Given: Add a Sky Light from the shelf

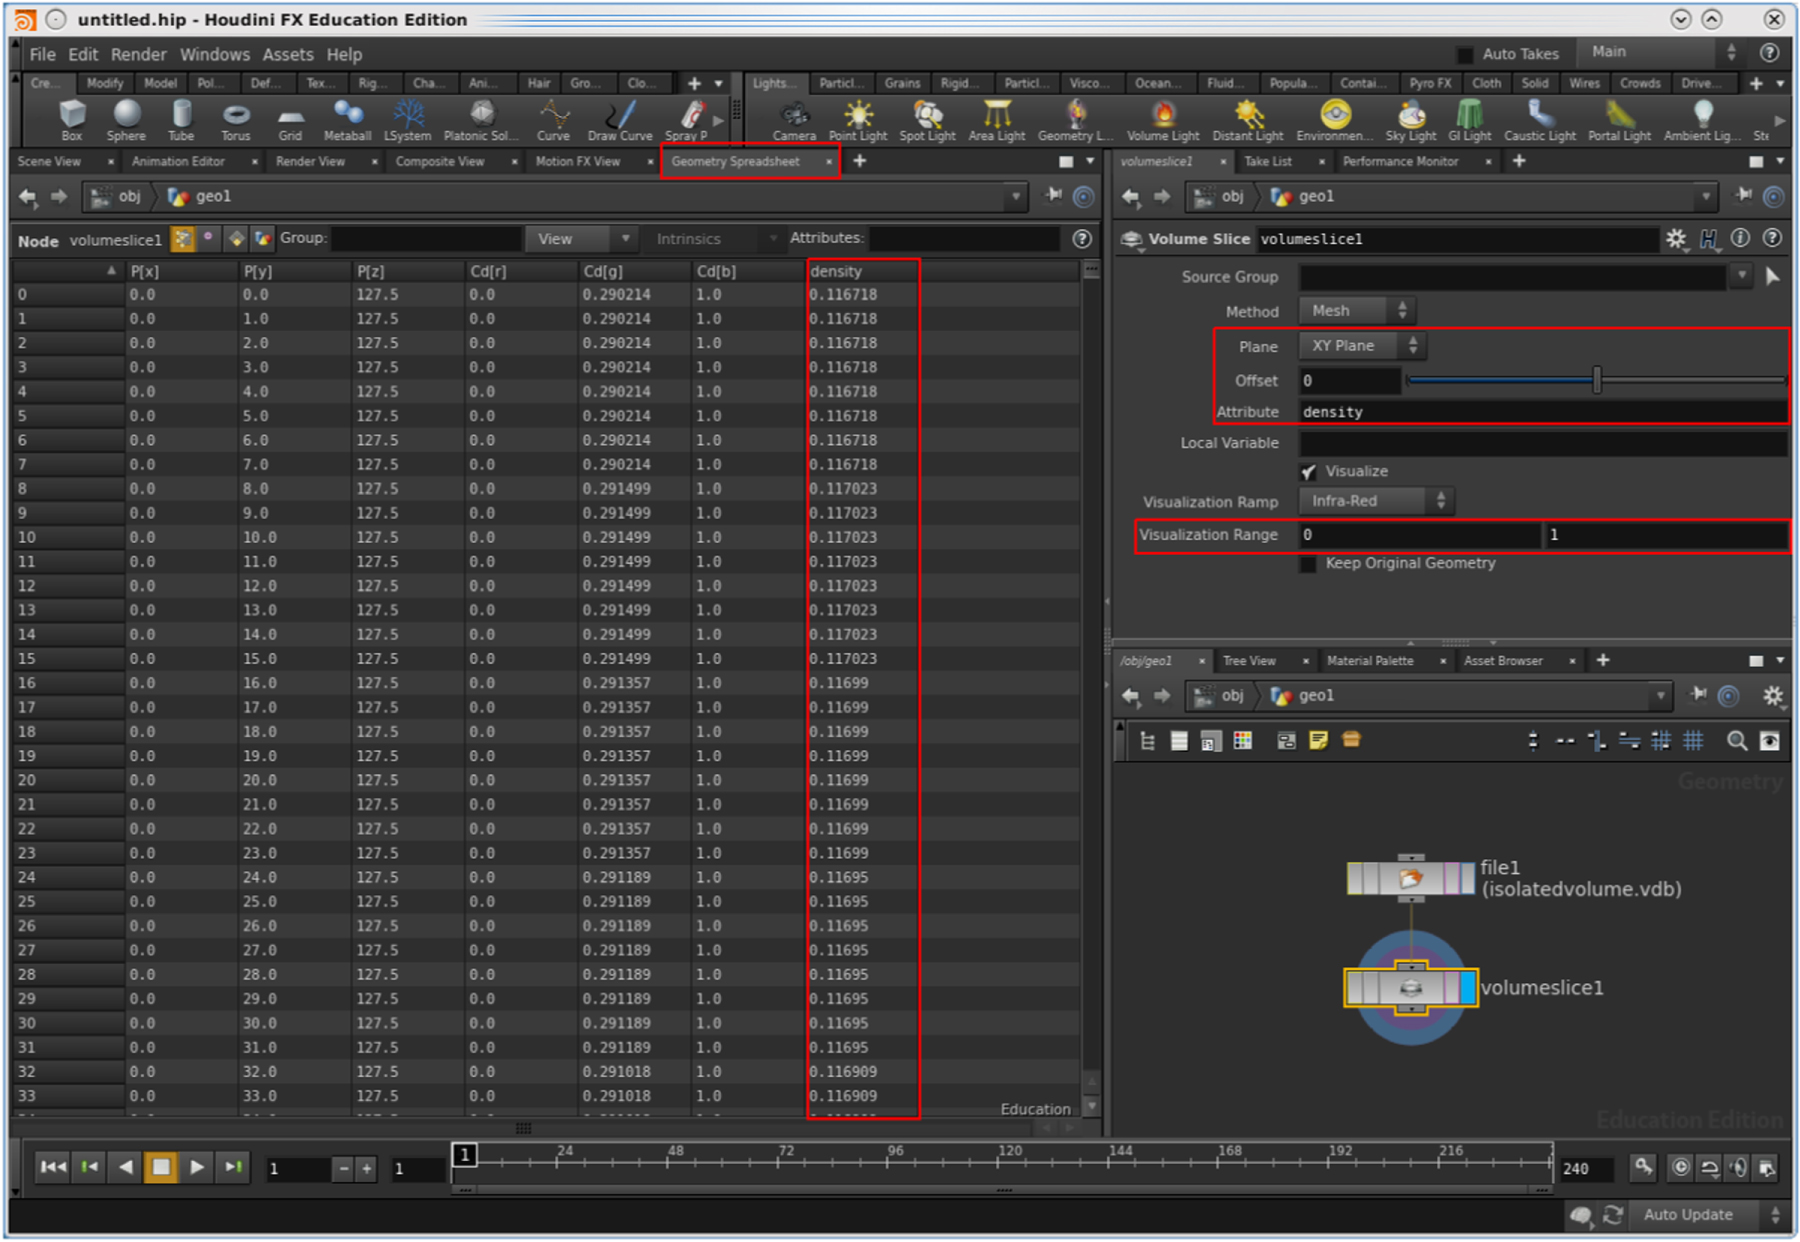Looking at the screenshot, I should pyautogui.click(x=1411, y=119).
